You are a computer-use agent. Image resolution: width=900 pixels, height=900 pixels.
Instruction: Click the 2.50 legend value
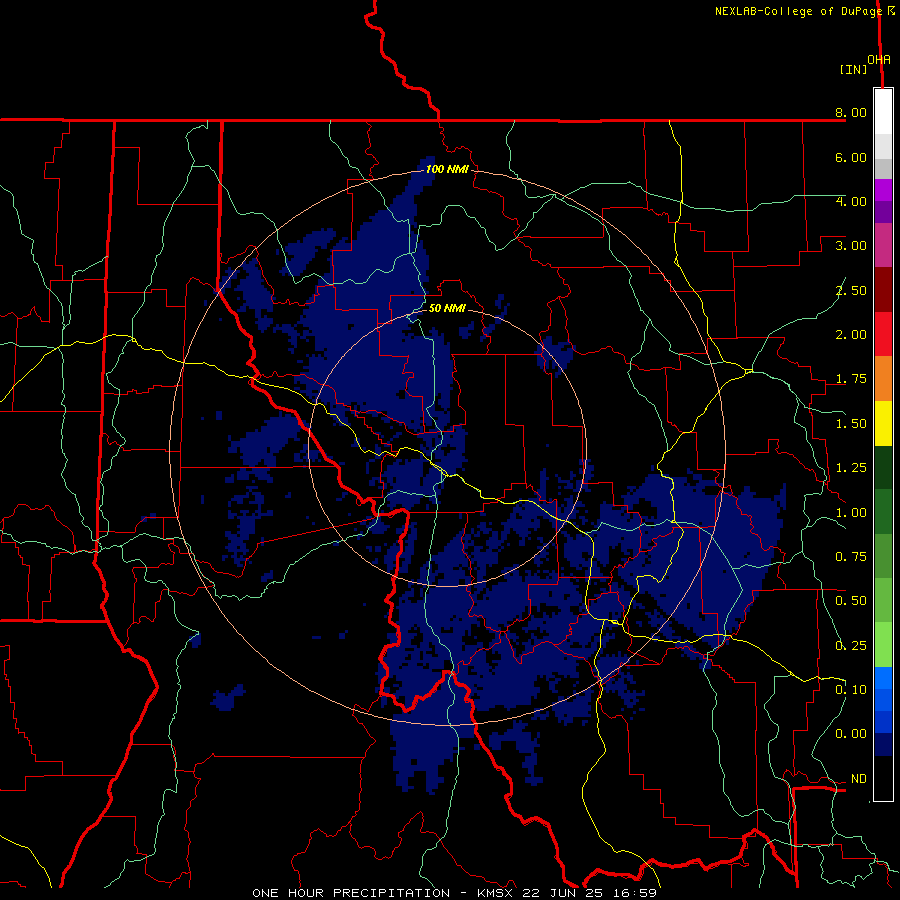[851, 290]
